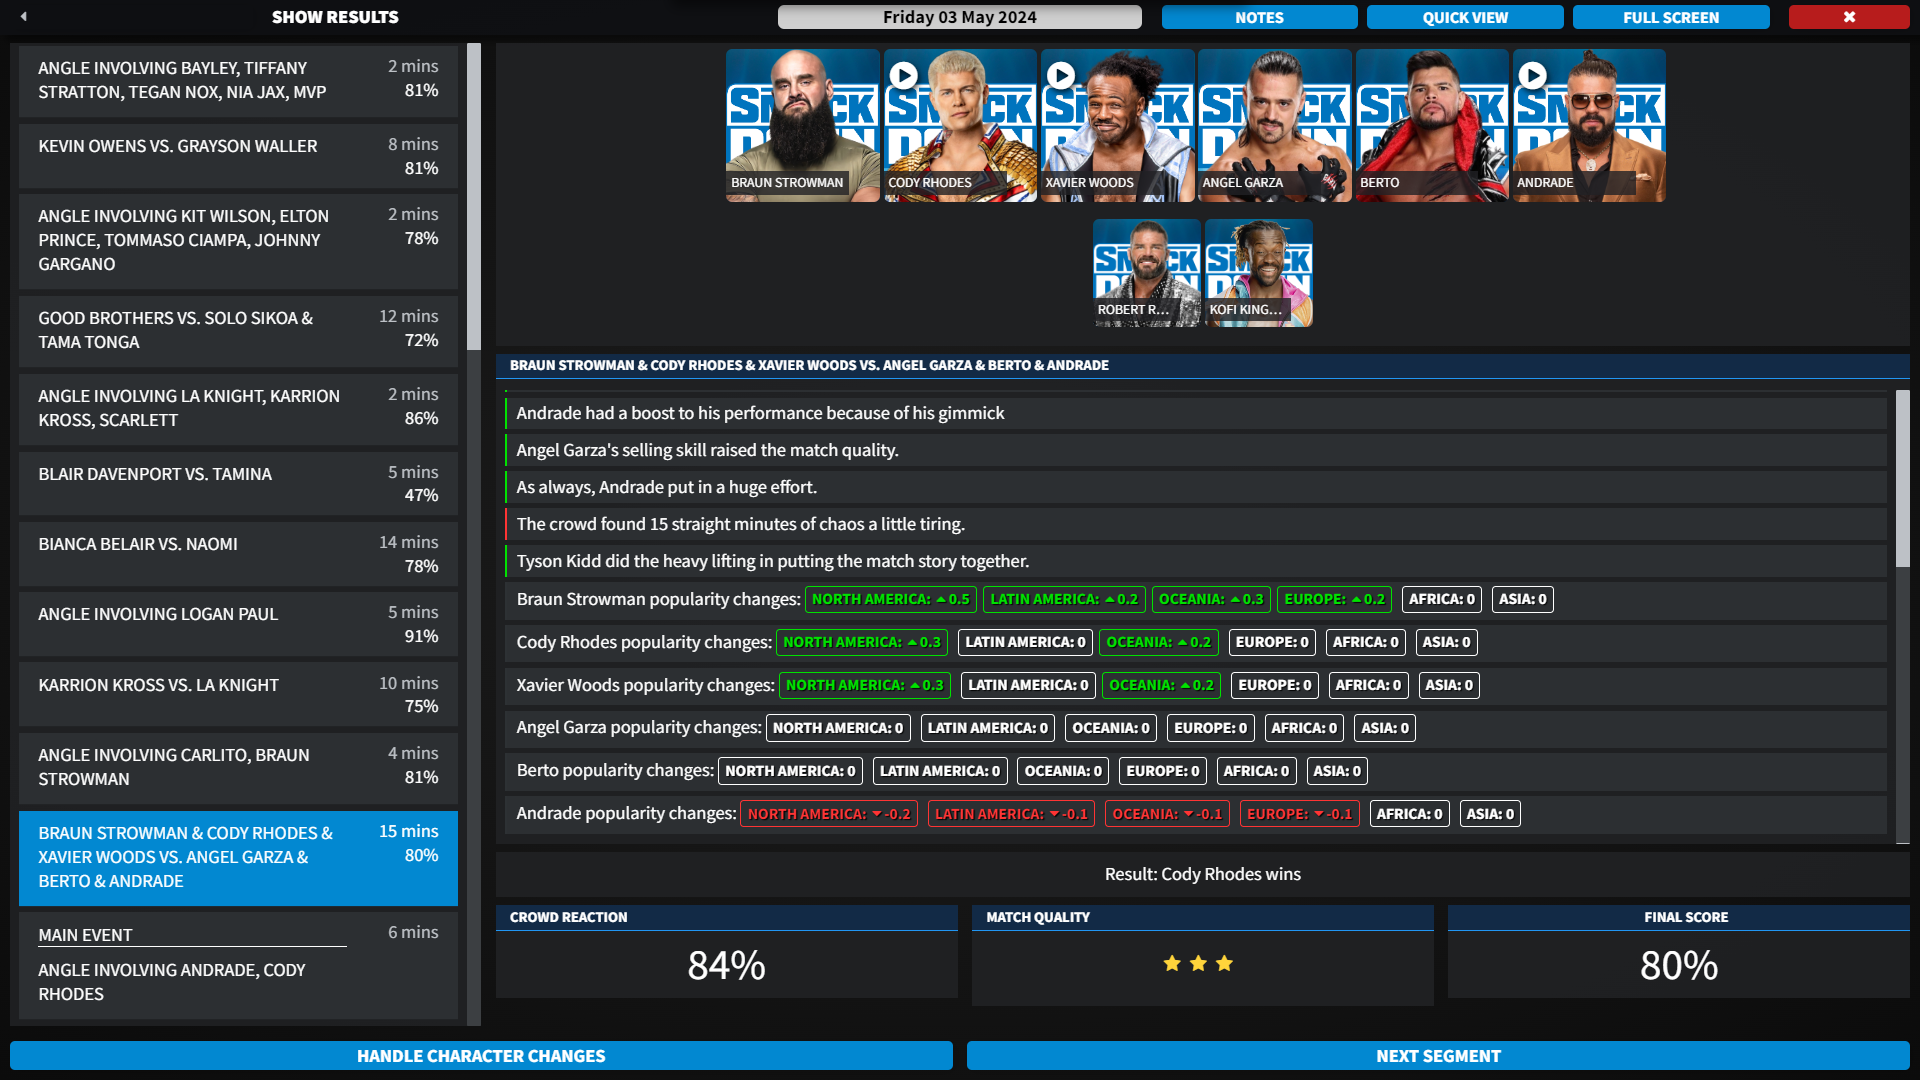This screenshot has height=1080, width=1920.
Task: Click the match notes scrollbar
Action: point(1902,480)
